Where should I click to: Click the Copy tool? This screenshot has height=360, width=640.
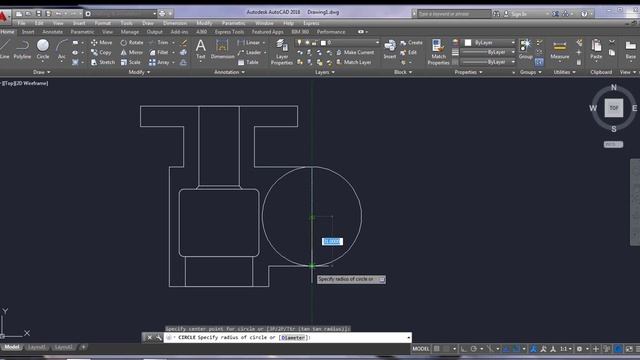point(101,52)
